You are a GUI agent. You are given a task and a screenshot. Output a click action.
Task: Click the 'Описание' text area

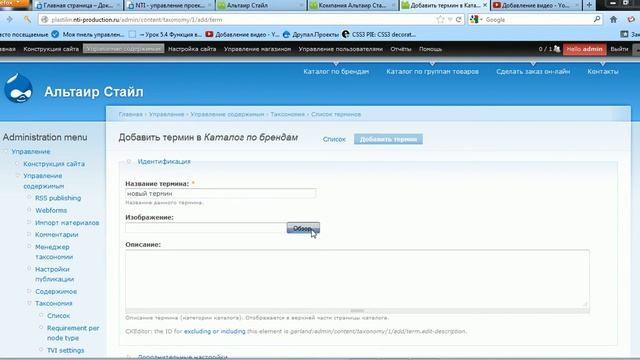click(x=357, y=279)
